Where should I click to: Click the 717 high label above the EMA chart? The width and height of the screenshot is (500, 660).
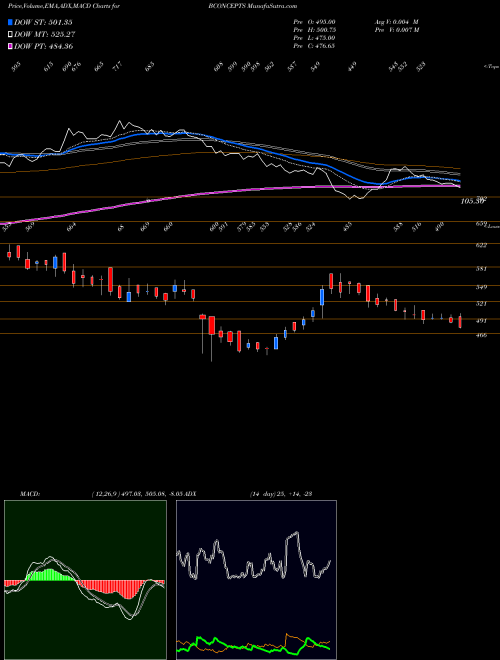[x=118, y=67]
